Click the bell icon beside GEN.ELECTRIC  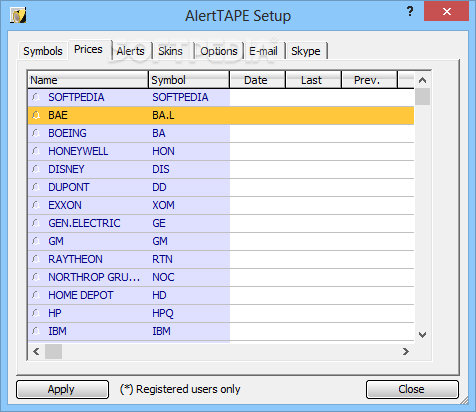36,223
